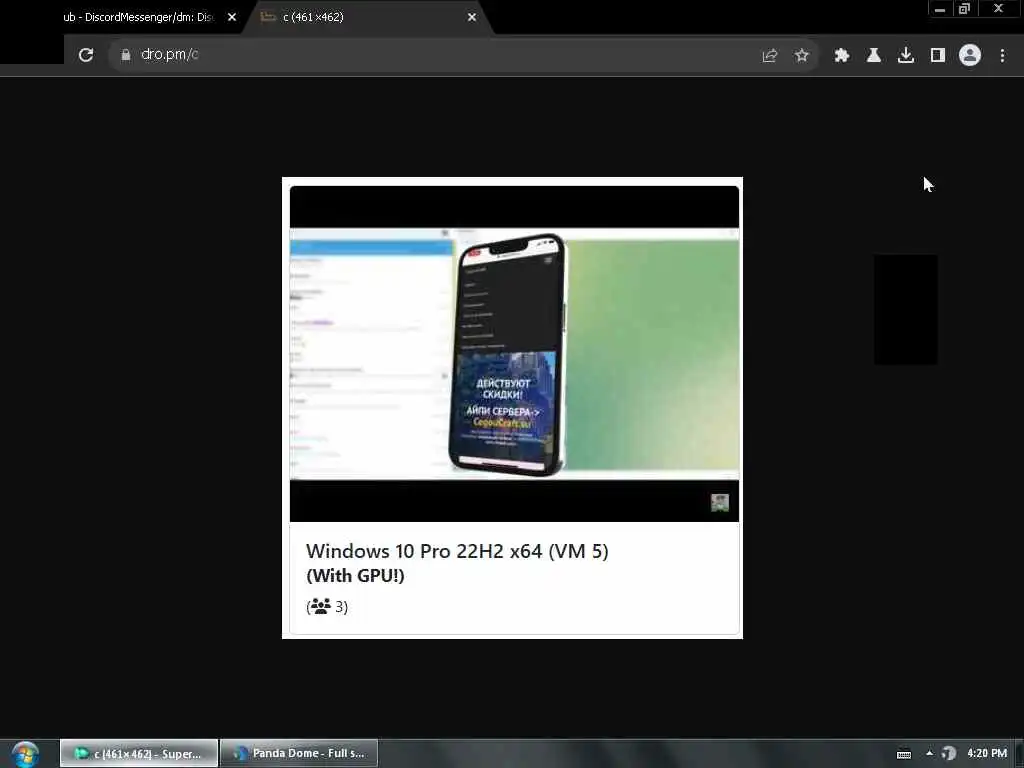Viewport: 1024px width, 768px height.
Task: Select the 'c (461×462)' browser tab
Action: point(366,17)
